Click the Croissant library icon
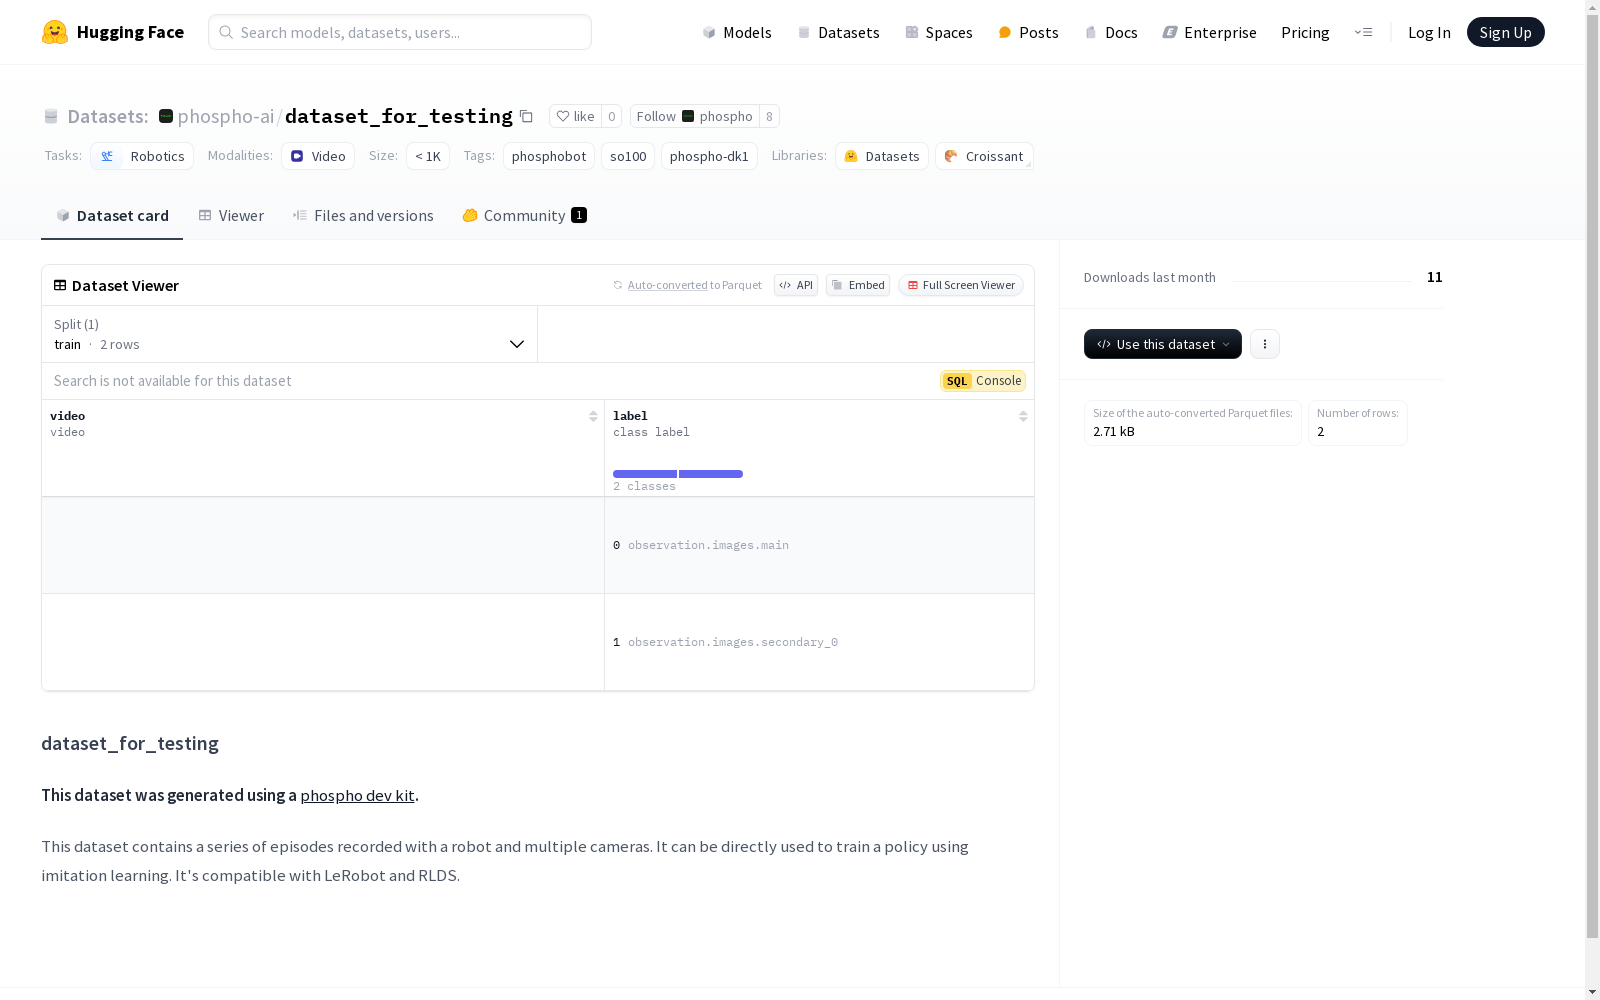 coord(951,156)
